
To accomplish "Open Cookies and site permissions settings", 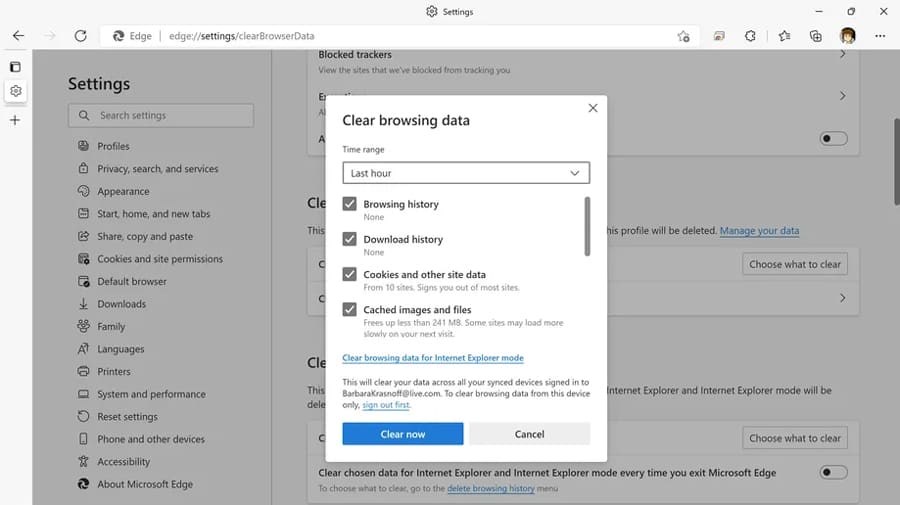I will (x=159, y=259).
